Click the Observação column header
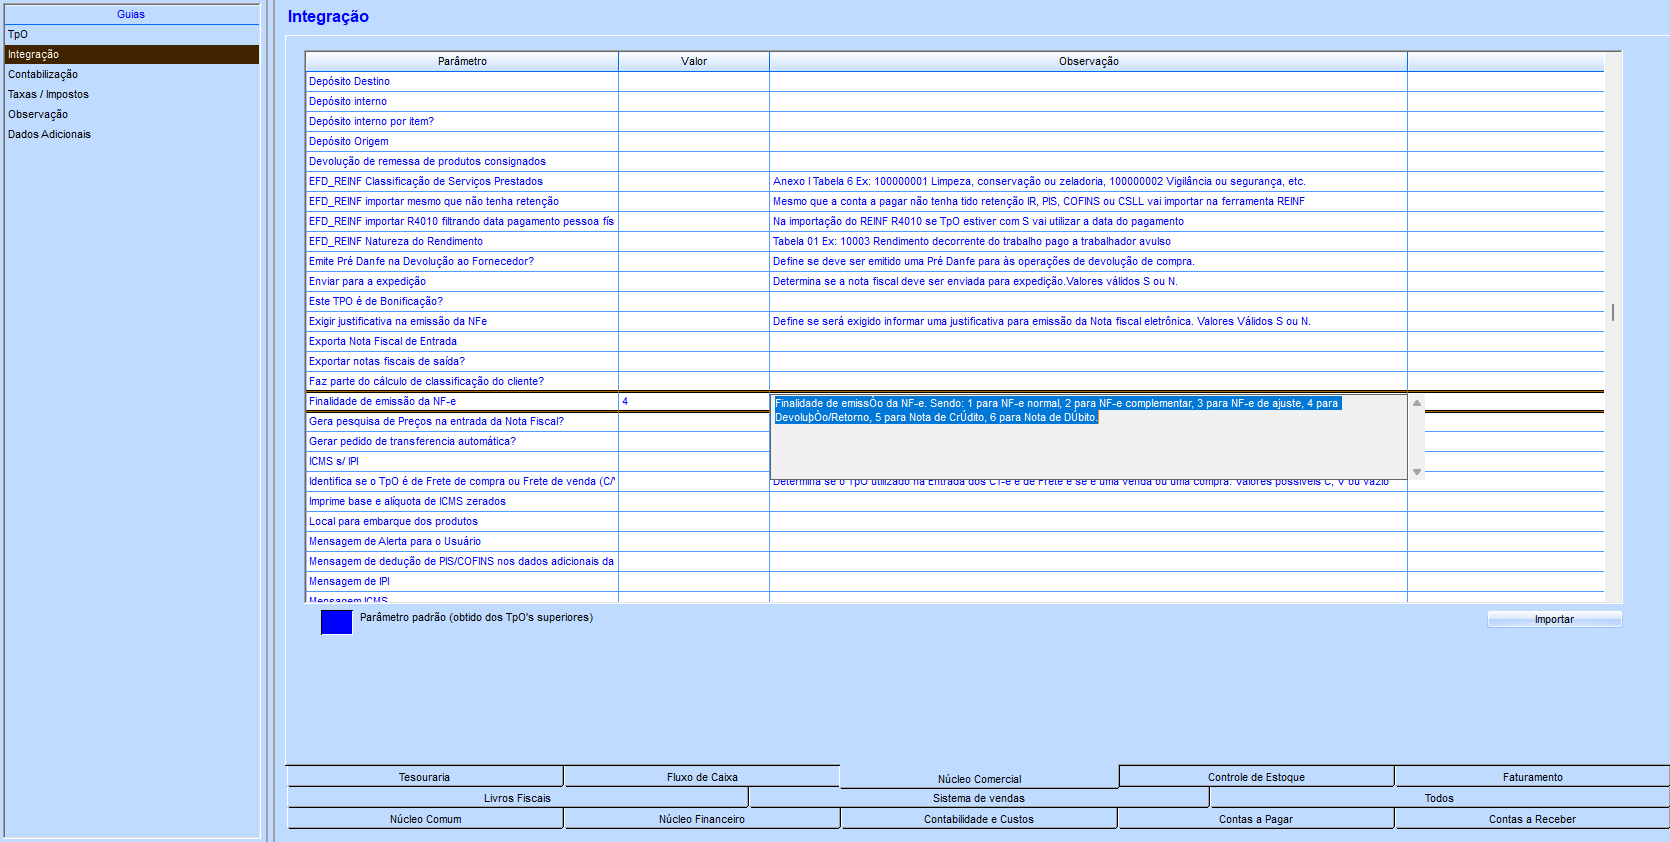 coord(1088,61)
